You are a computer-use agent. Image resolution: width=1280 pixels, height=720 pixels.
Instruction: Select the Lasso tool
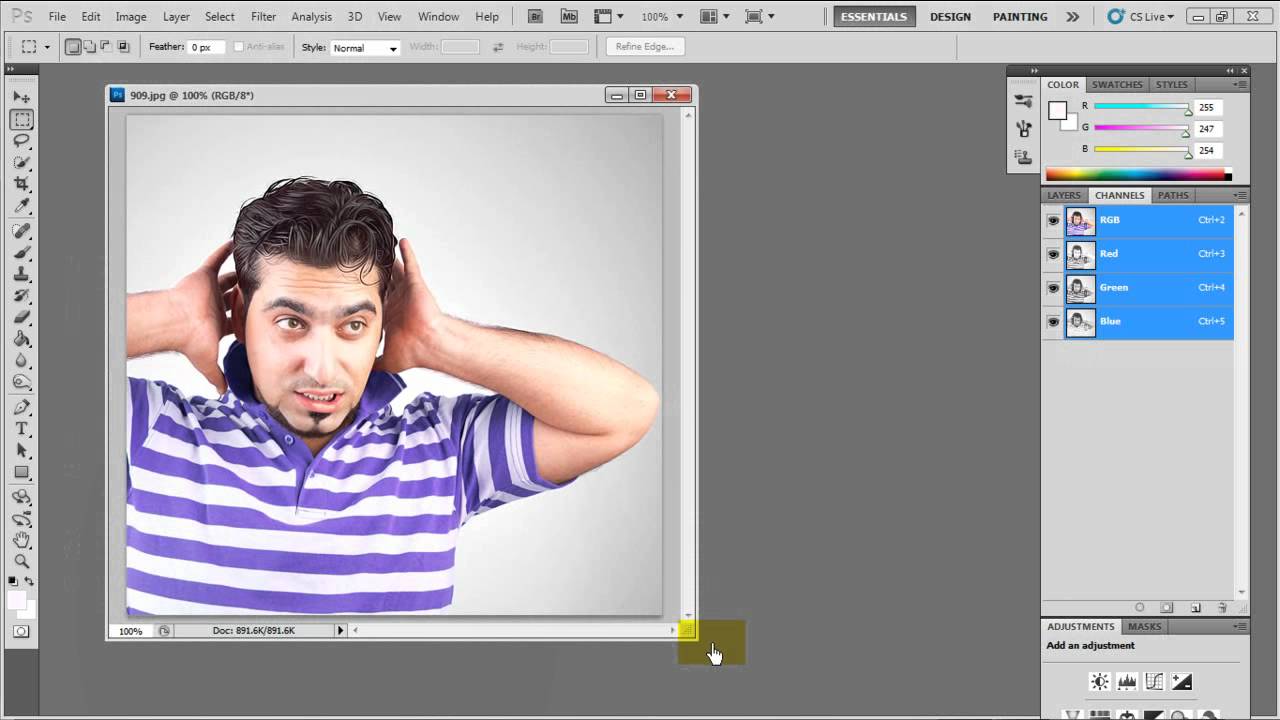click(21, 141)
